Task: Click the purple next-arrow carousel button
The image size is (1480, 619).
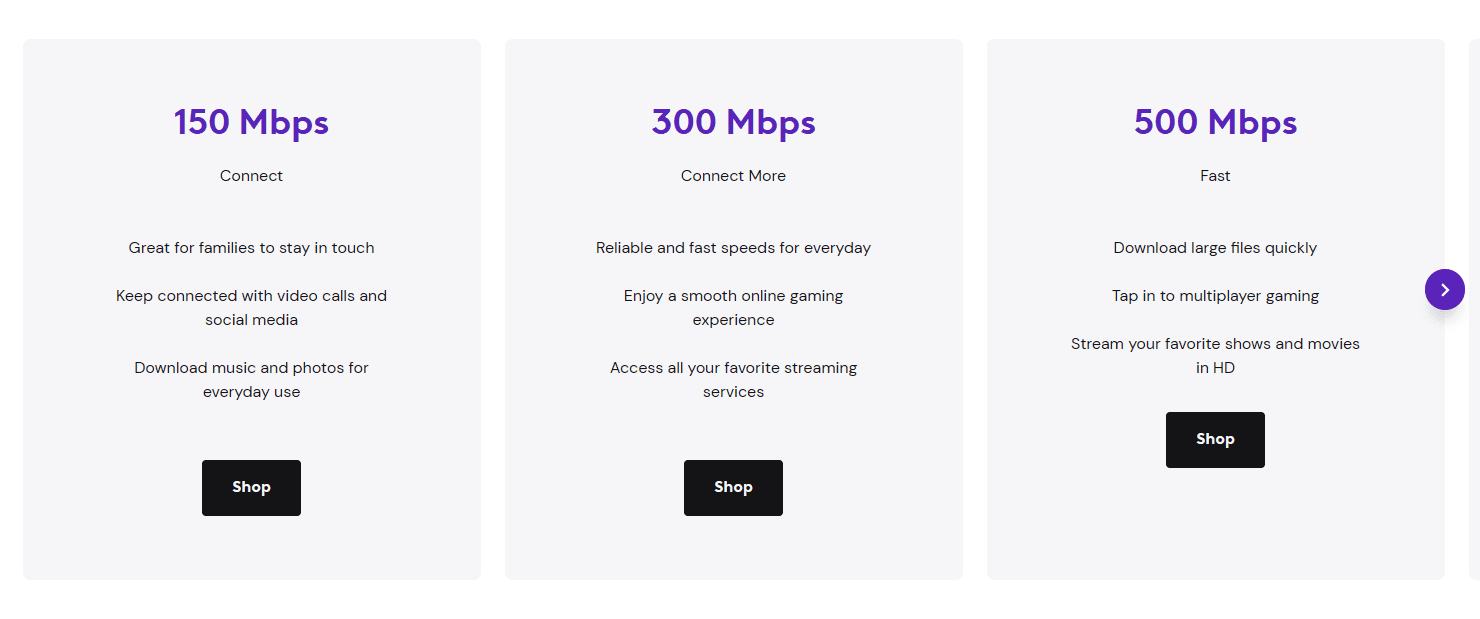Action: 1444,290
